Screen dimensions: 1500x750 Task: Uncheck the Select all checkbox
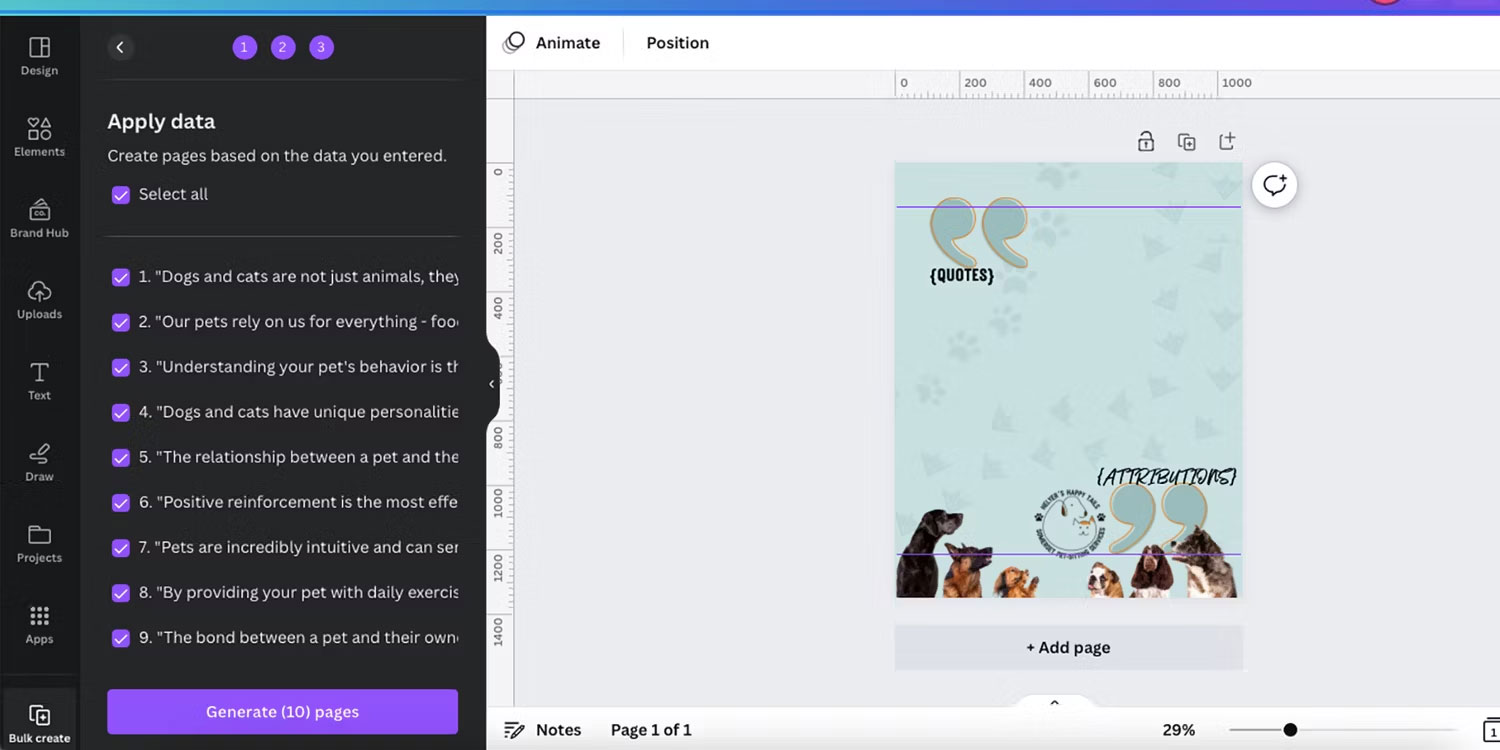(121, 194)
